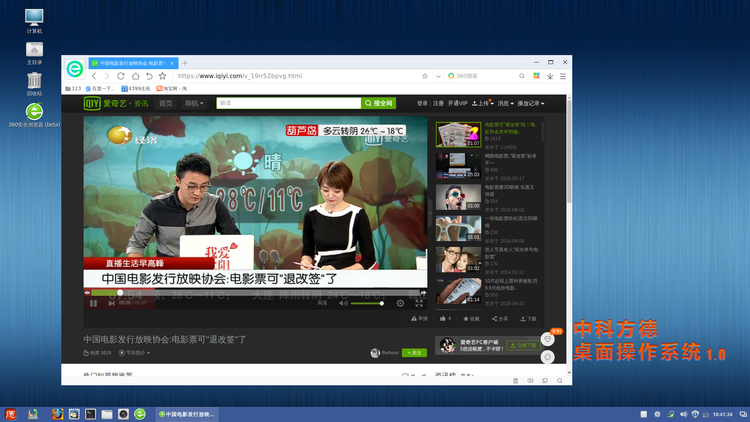Click the trash icon in browser status bar

click(x=515, y=381)
